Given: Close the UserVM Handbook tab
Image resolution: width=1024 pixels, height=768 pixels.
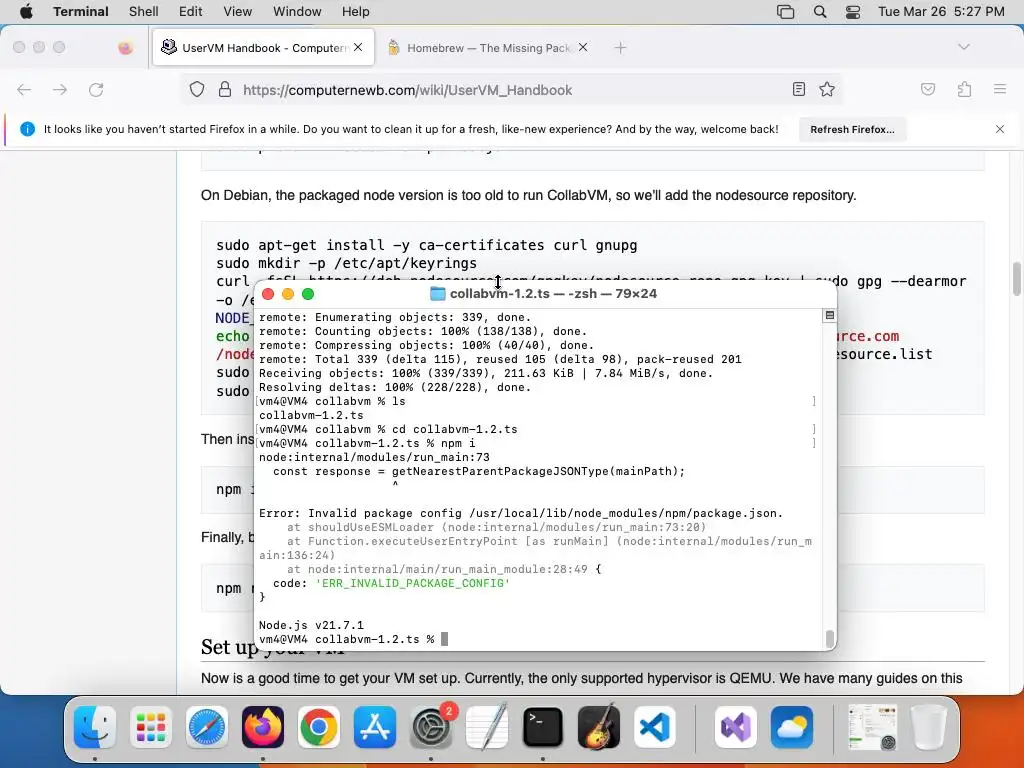Looking at the screenshot, I should 358,48.
